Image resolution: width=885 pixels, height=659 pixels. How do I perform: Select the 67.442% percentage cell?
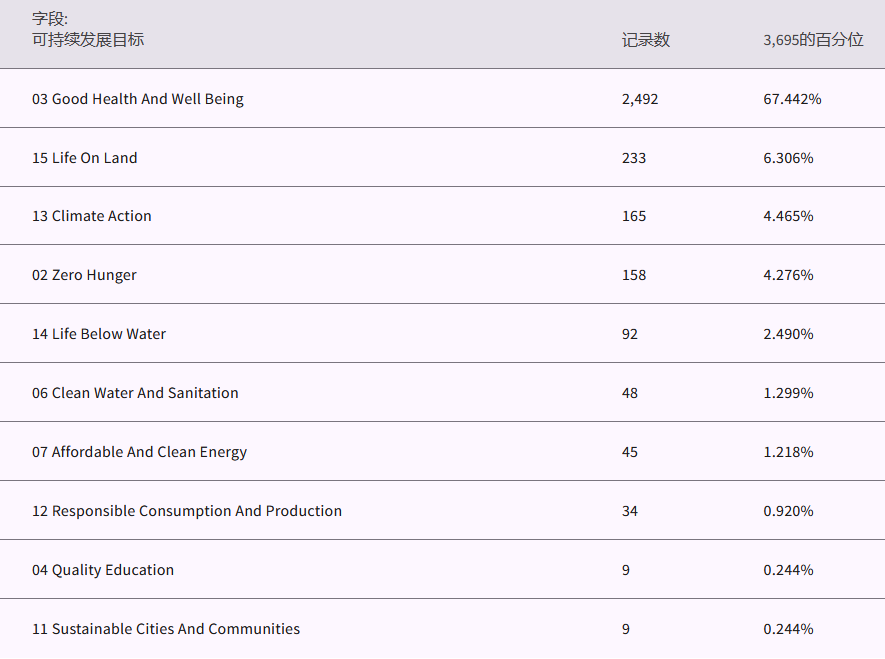tap(792, 99)
